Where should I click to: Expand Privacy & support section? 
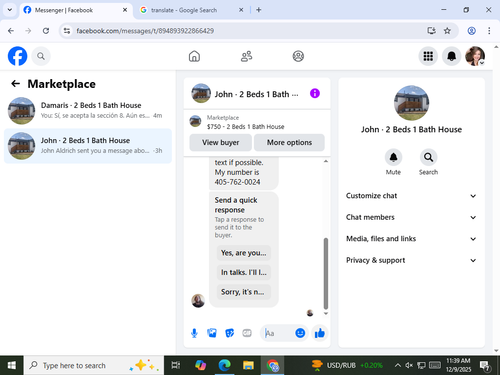pos(411,260)
